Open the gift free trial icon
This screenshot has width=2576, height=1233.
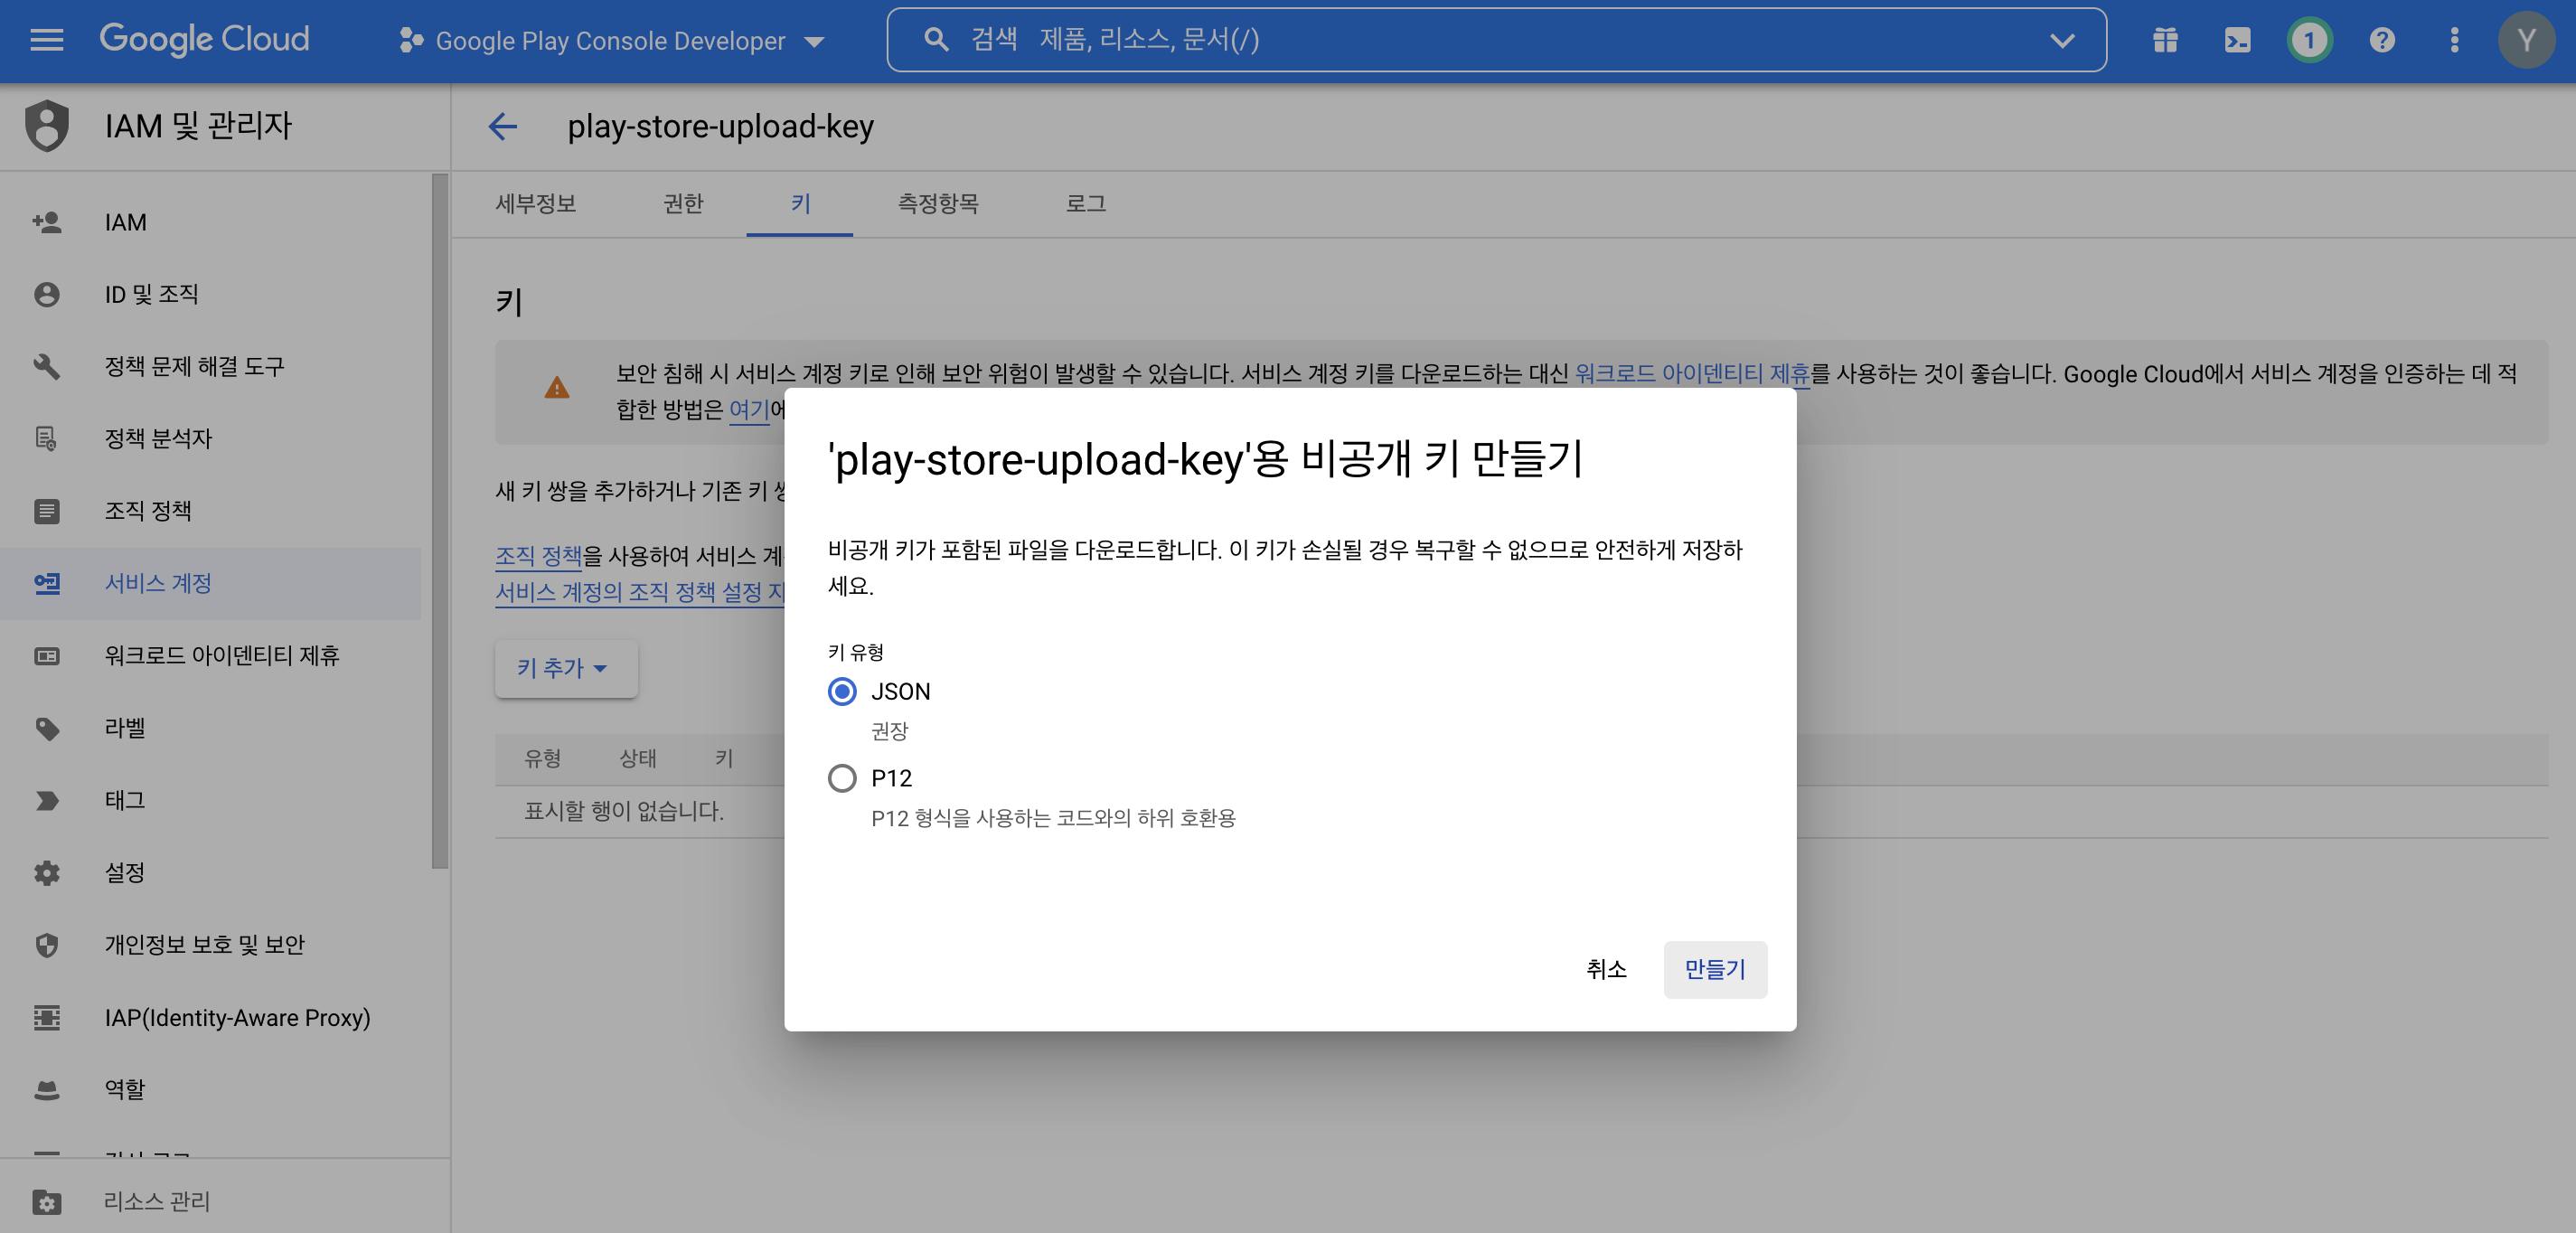[x=2165, y=40]
